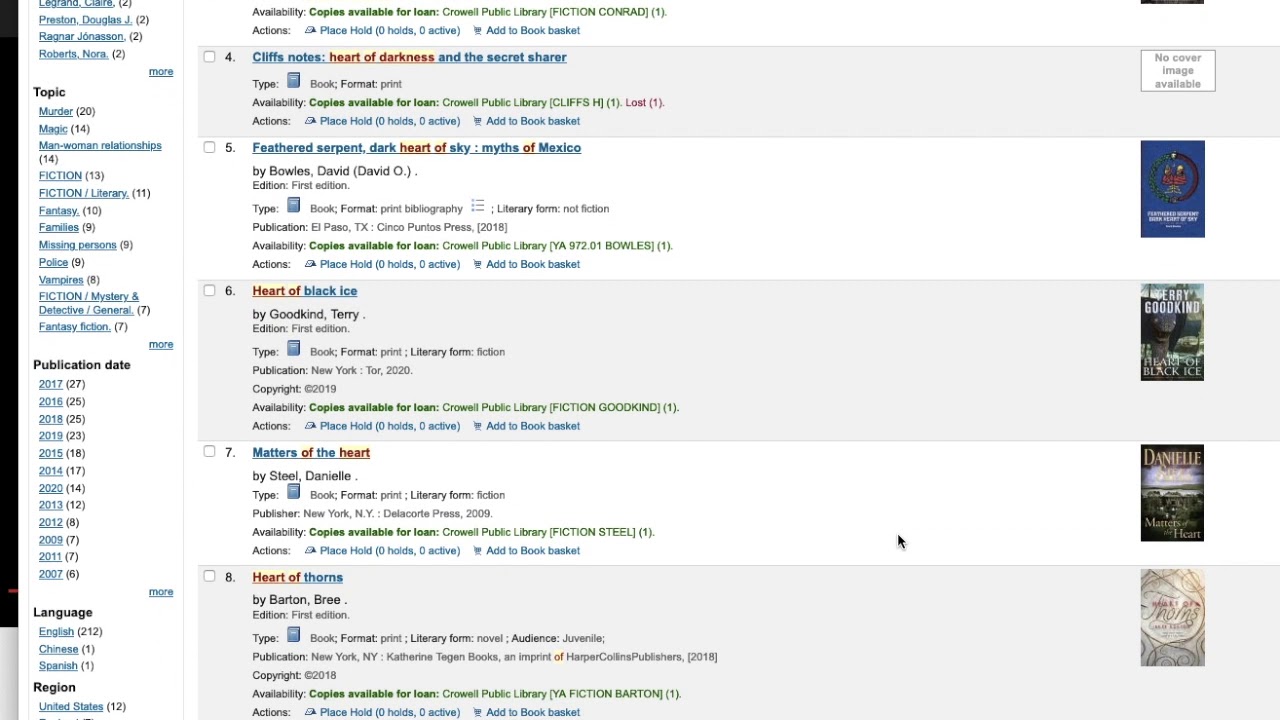Click the book type icon for Matters of the heart
The width and height of the screenshot is (1280, 720).
coord(293,492)
